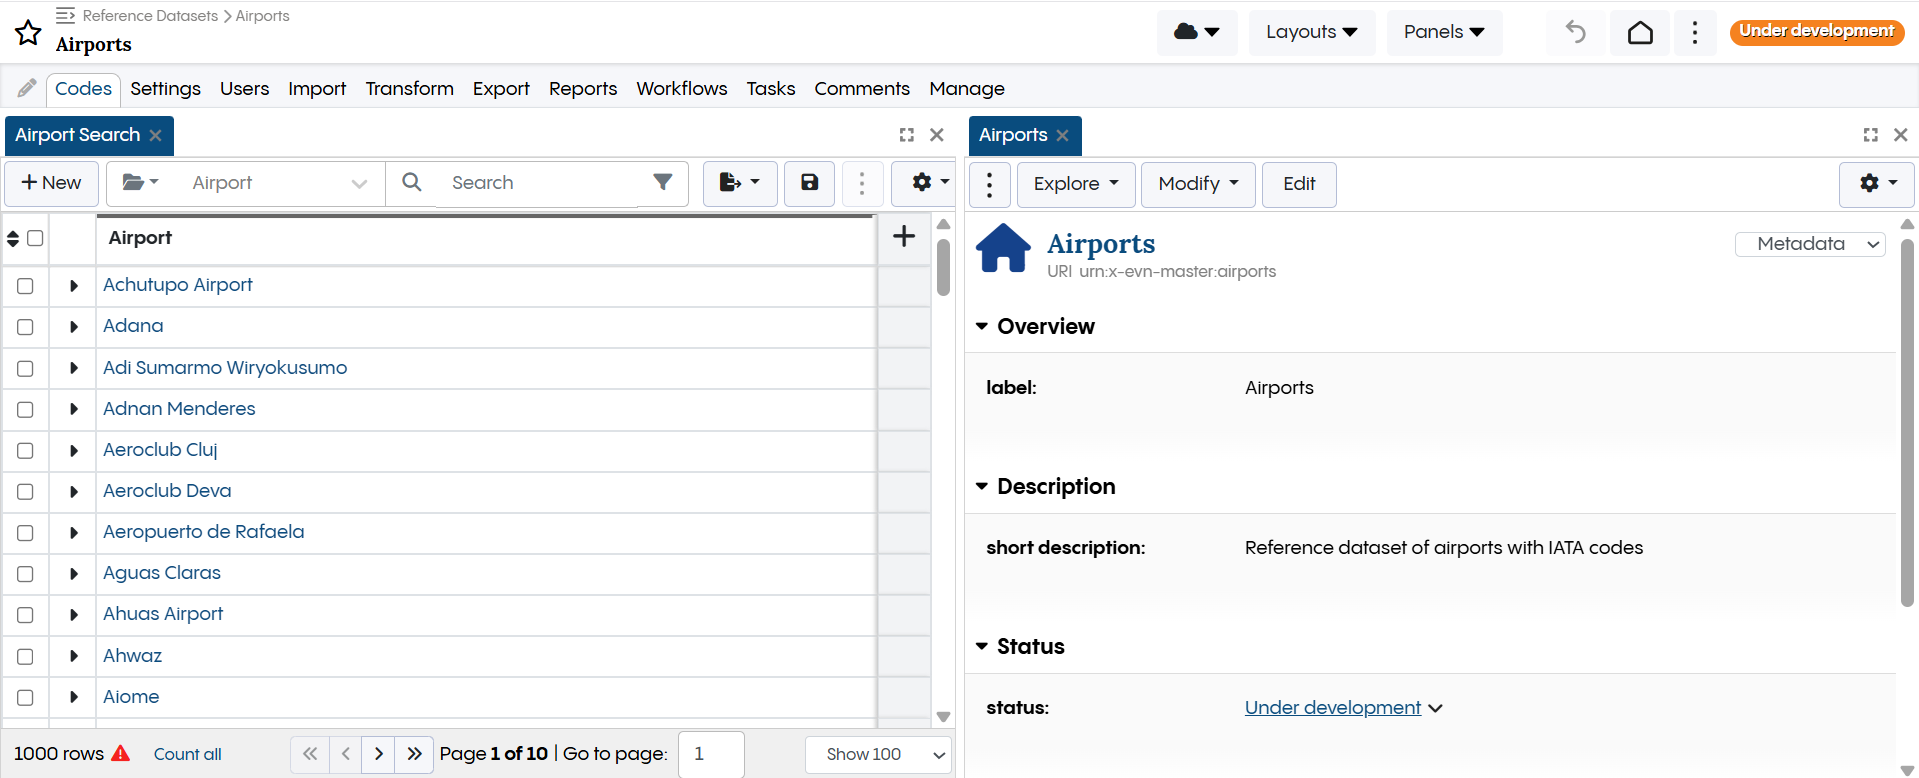The height and width of the screenshot is (778, 1919).
Task: Select the Adi Sumarmo Wiryokusumo checkbox
Action: pyautogui.click(x=25, y=369)
